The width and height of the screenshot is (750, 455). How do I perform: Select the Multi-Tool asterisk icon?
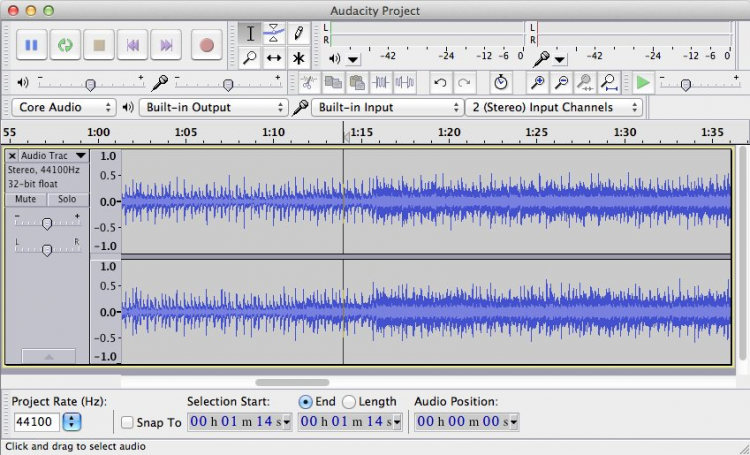(298, 58)
